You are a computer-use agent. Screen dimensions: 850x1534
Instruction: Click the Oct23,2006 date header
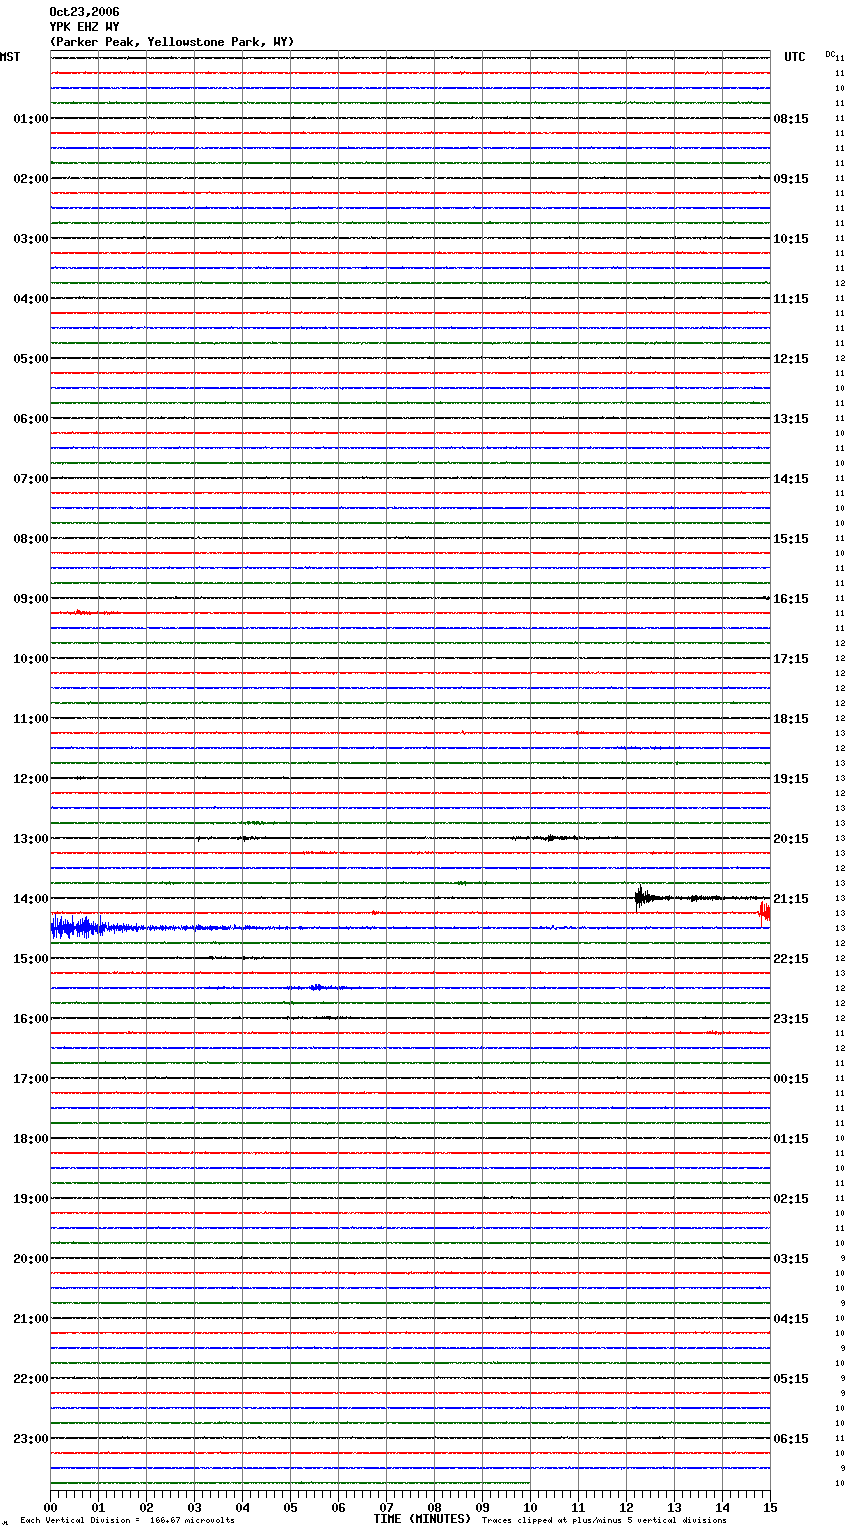pyautogui.click(x=84, y=12)
